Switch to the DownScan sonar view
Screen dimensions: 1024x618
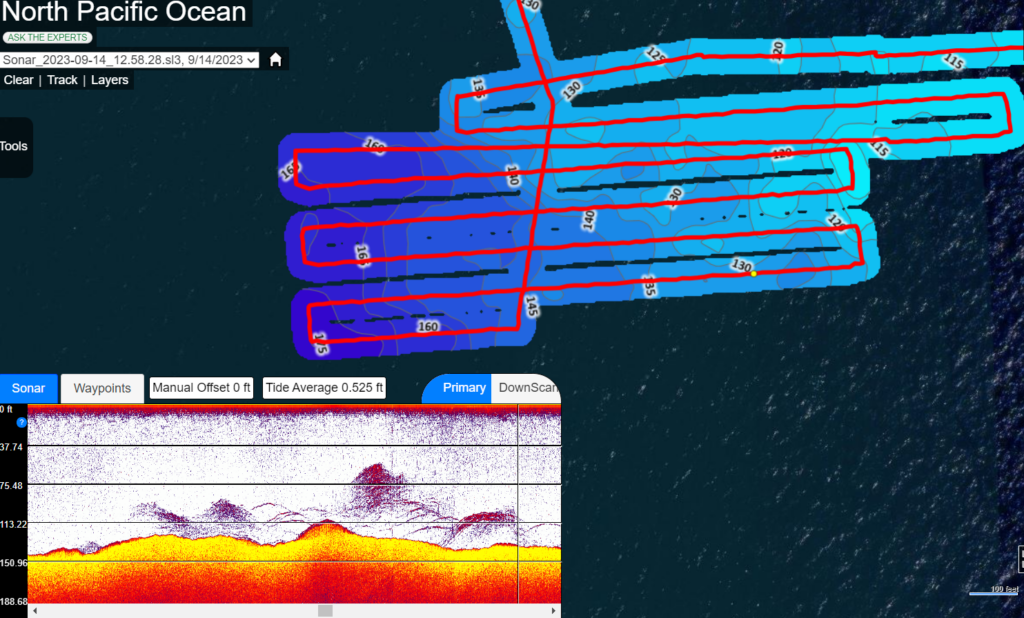pos(528,388)
